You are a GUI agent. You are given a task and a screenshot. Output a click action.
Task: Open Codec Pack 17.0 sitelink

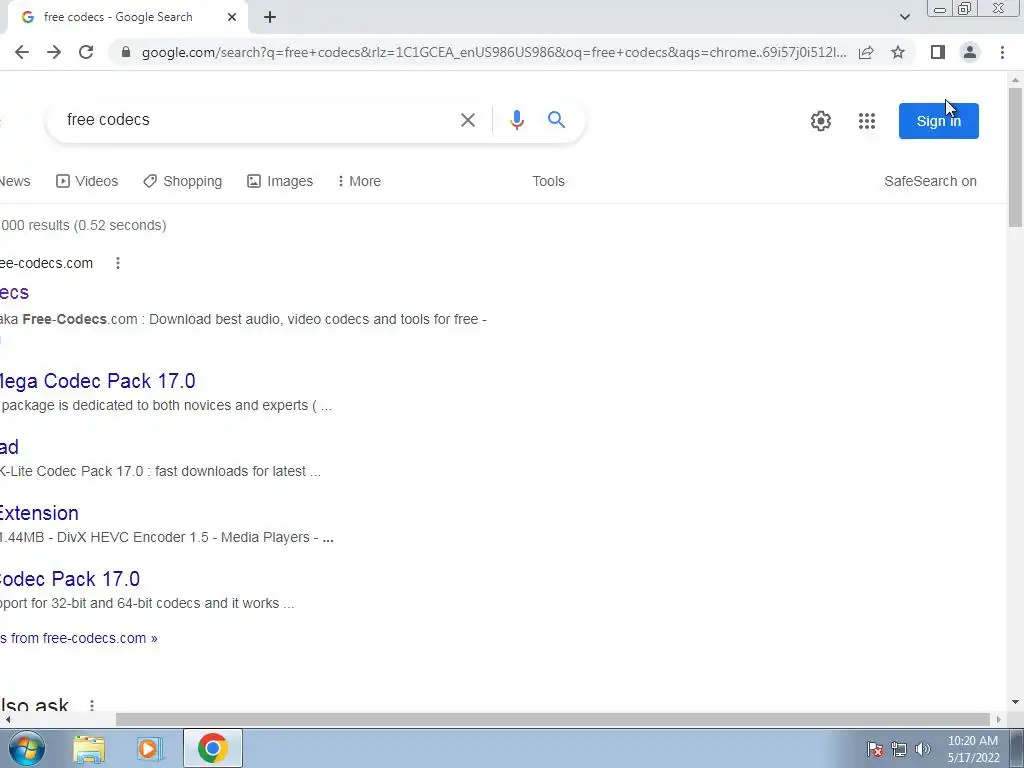pos(70,579)
